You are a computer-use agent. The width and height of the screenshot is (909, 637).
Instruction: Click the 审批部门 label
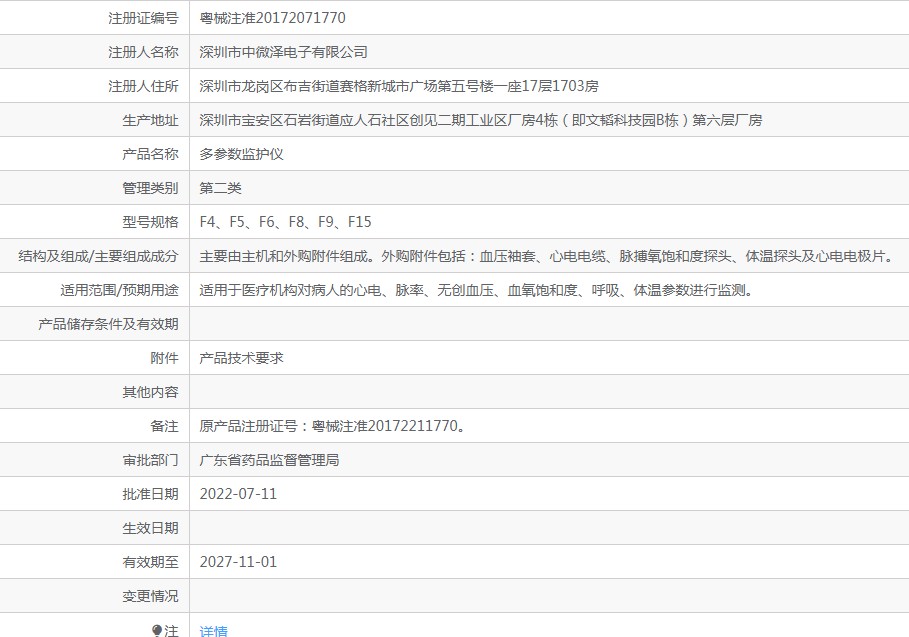[150, 460]
